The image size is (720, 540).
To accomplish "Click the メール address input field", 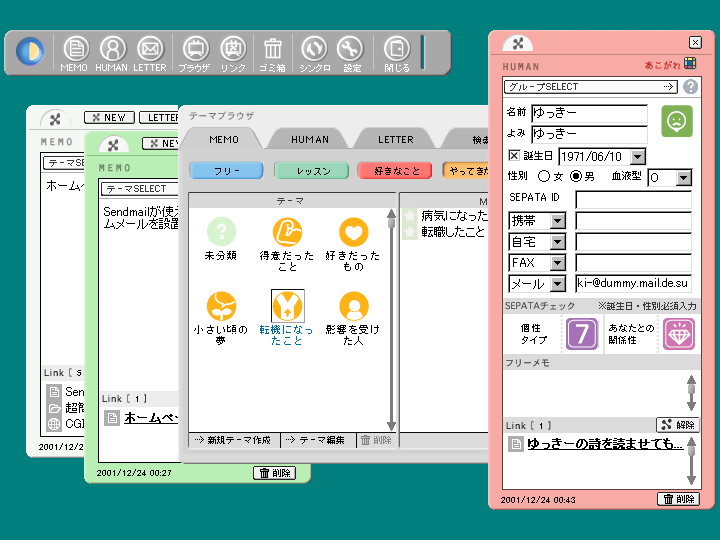I will (x=634, y=283).
